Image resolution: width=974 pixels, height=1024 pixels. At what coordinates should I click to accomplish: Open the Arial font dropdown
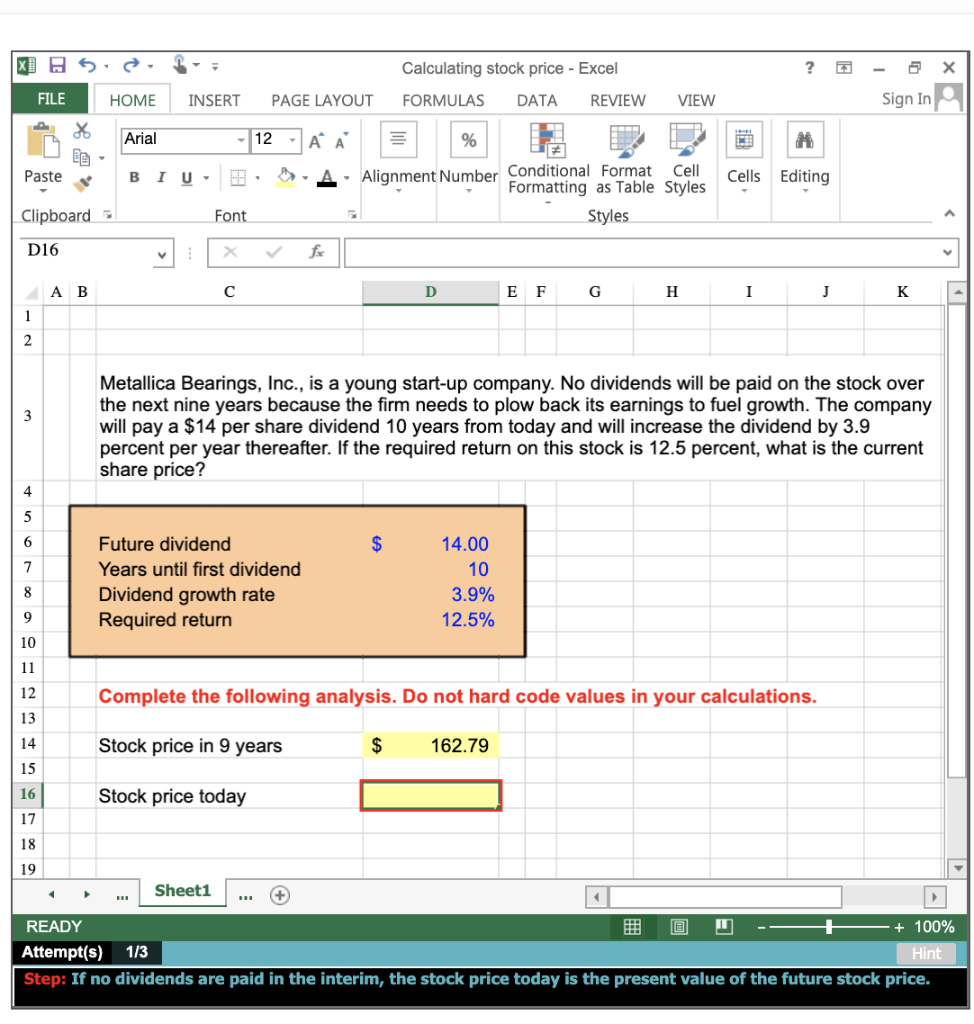pyautogui.click(x=239, y=141)
